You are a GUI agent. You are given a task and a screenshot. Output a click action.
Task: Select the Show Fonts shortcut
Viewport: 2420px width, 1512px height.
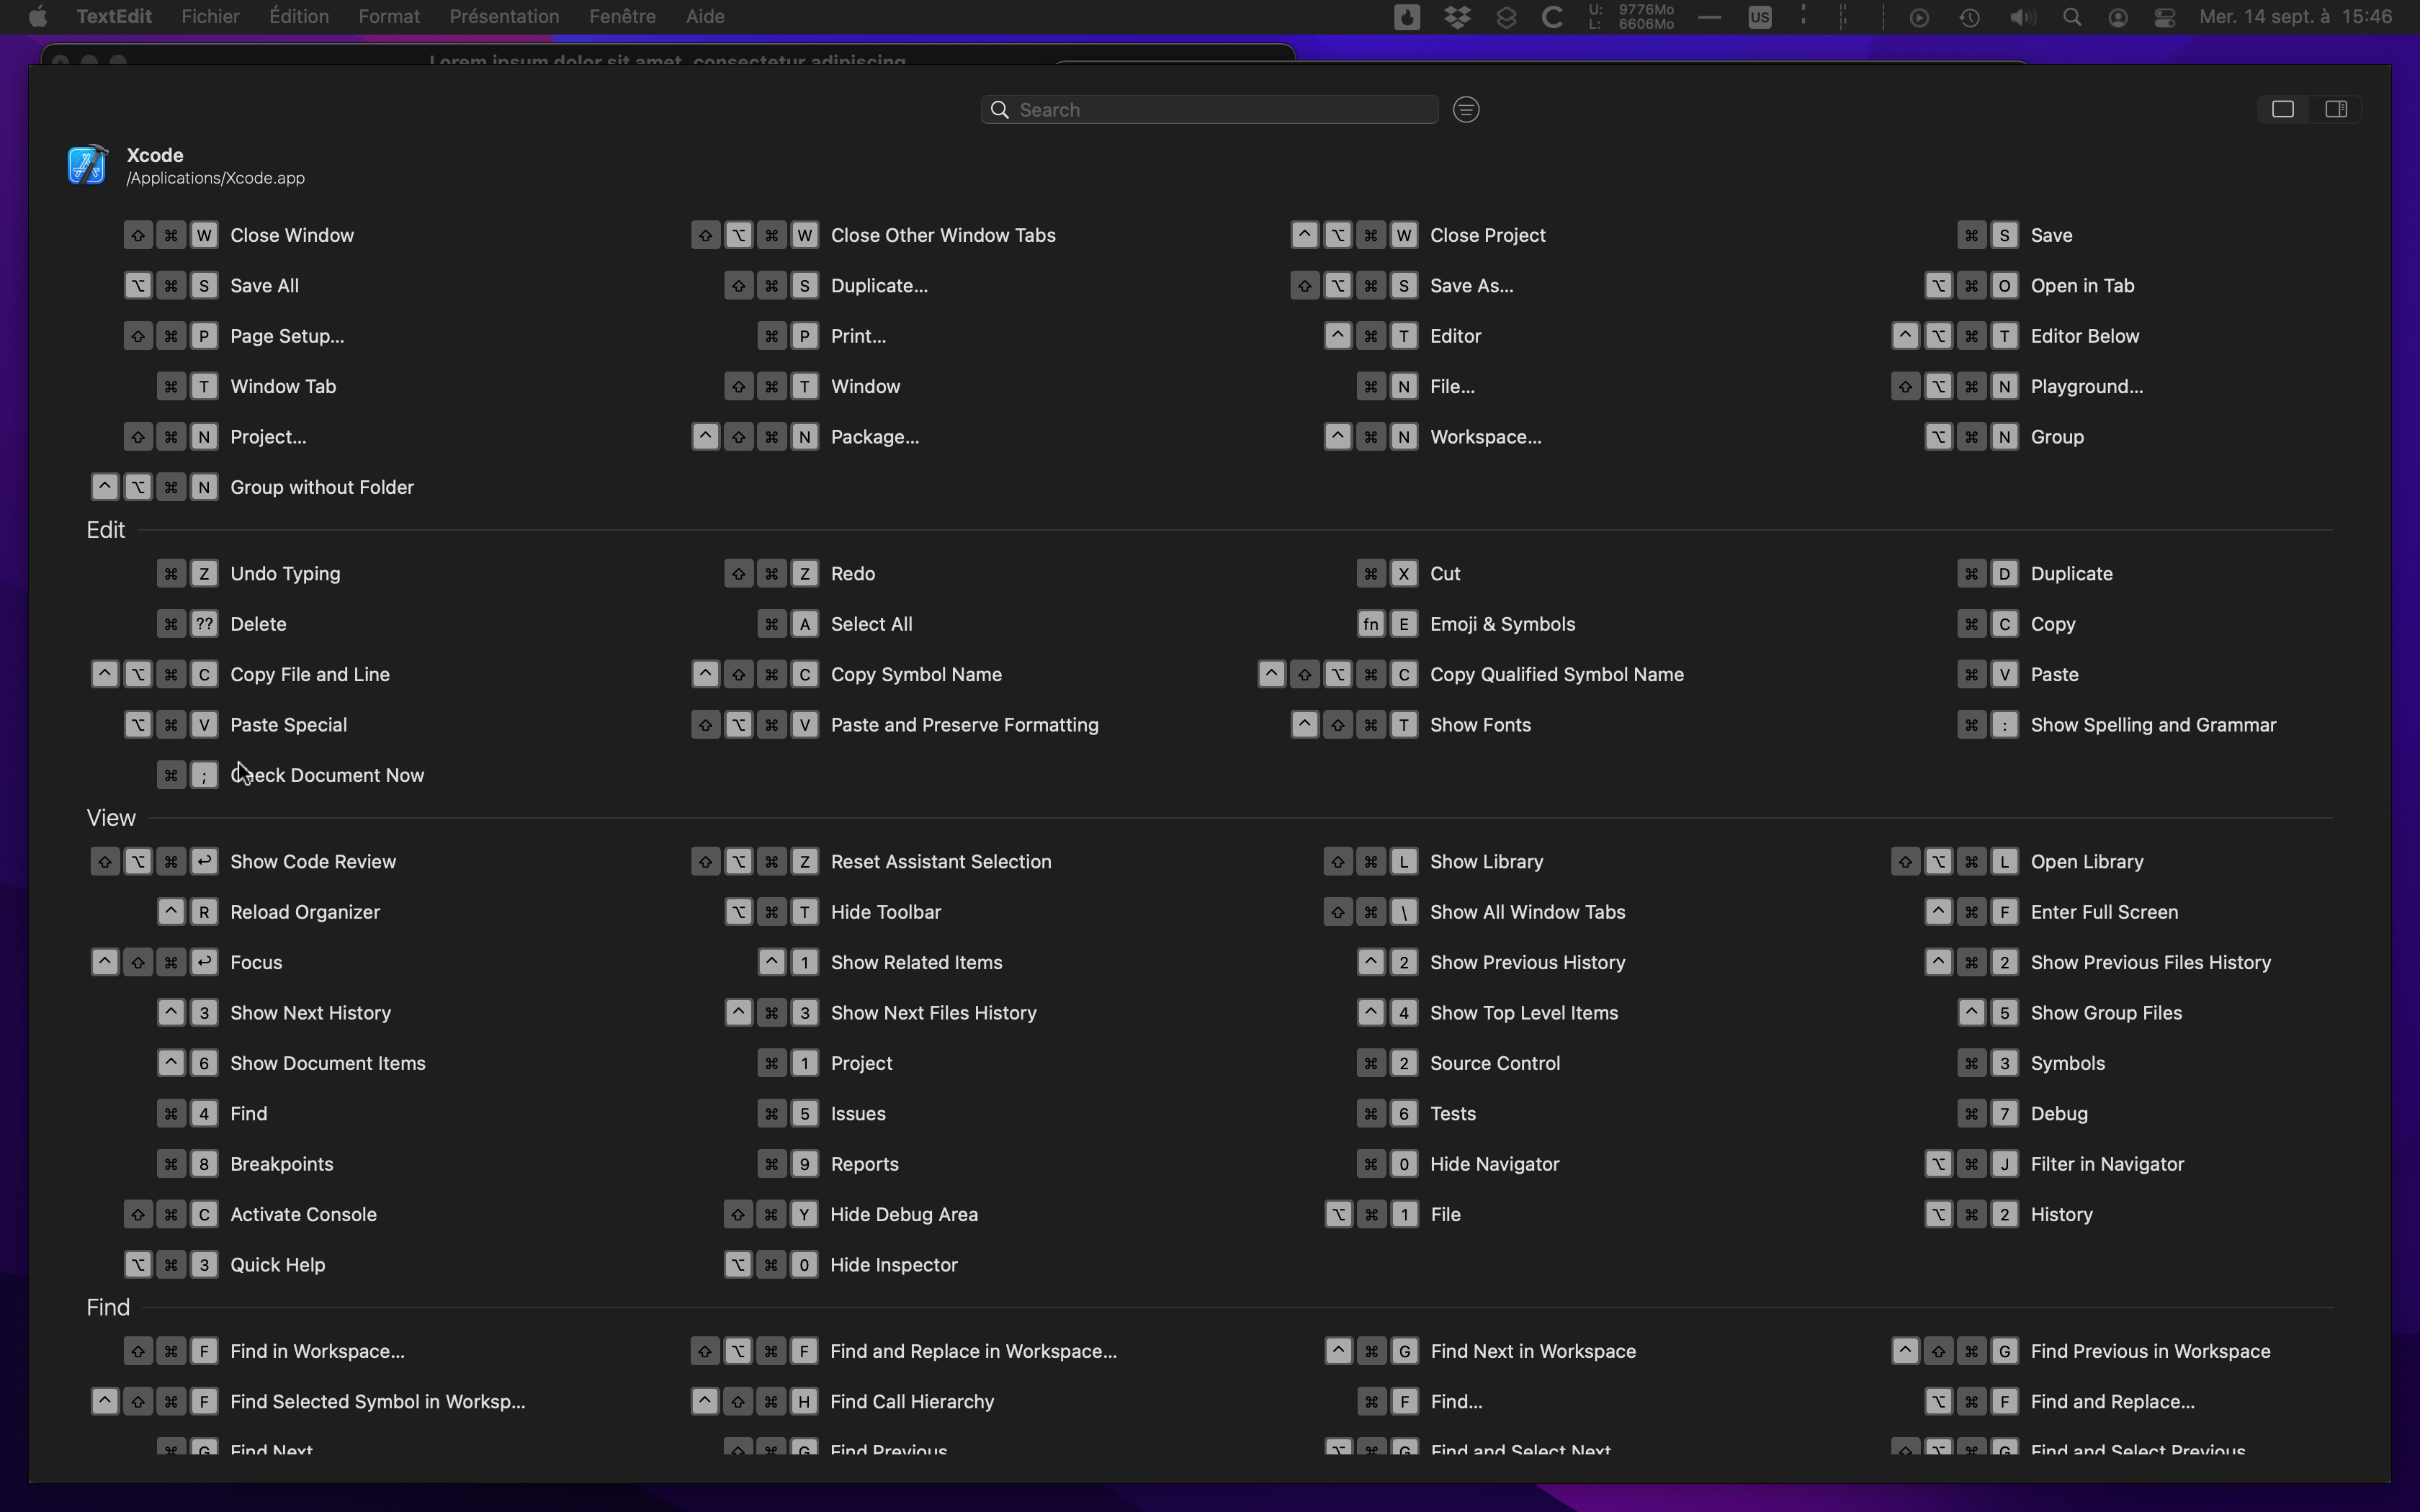click(x=1411, y=725)
